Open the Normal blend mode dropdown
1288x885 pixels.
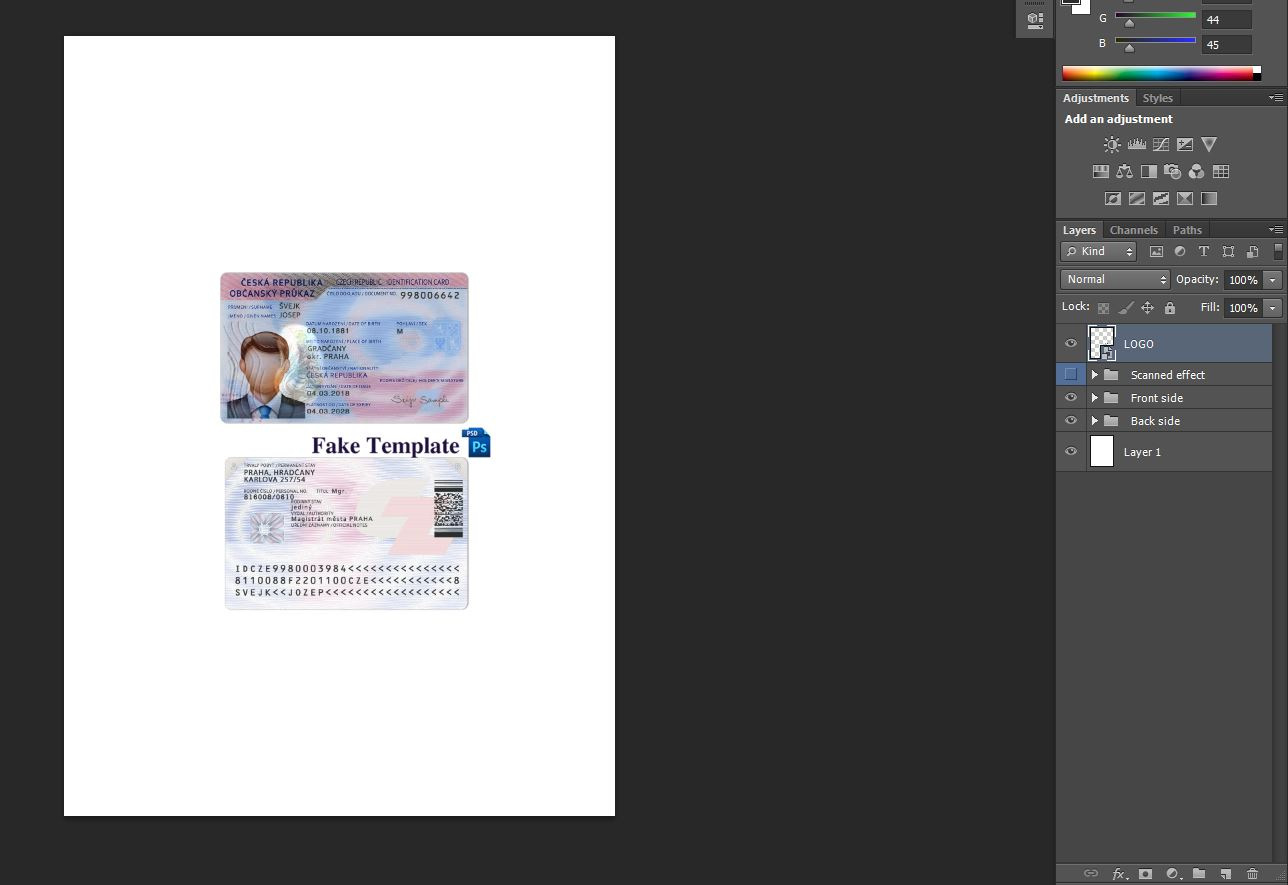1115,280
